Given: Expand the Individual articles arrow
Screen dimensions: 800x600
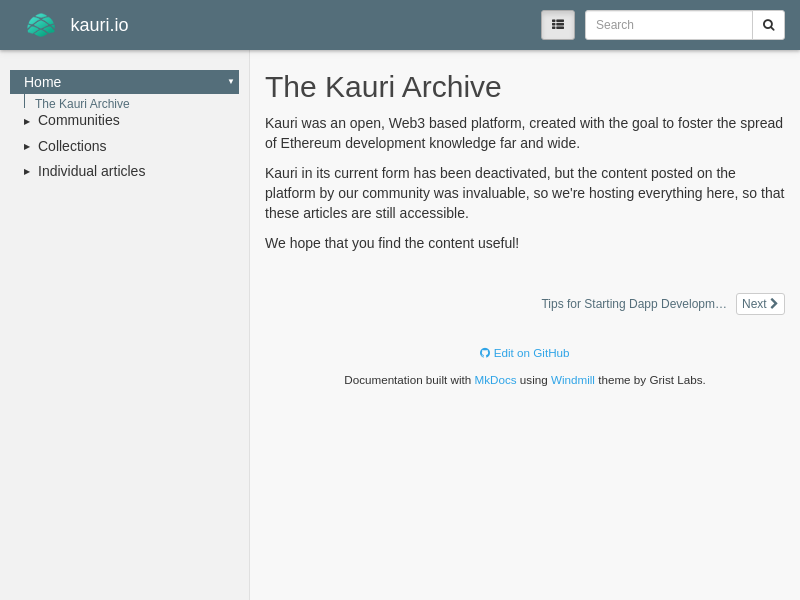Looking at the screenshot, I should tap(27, 172).
